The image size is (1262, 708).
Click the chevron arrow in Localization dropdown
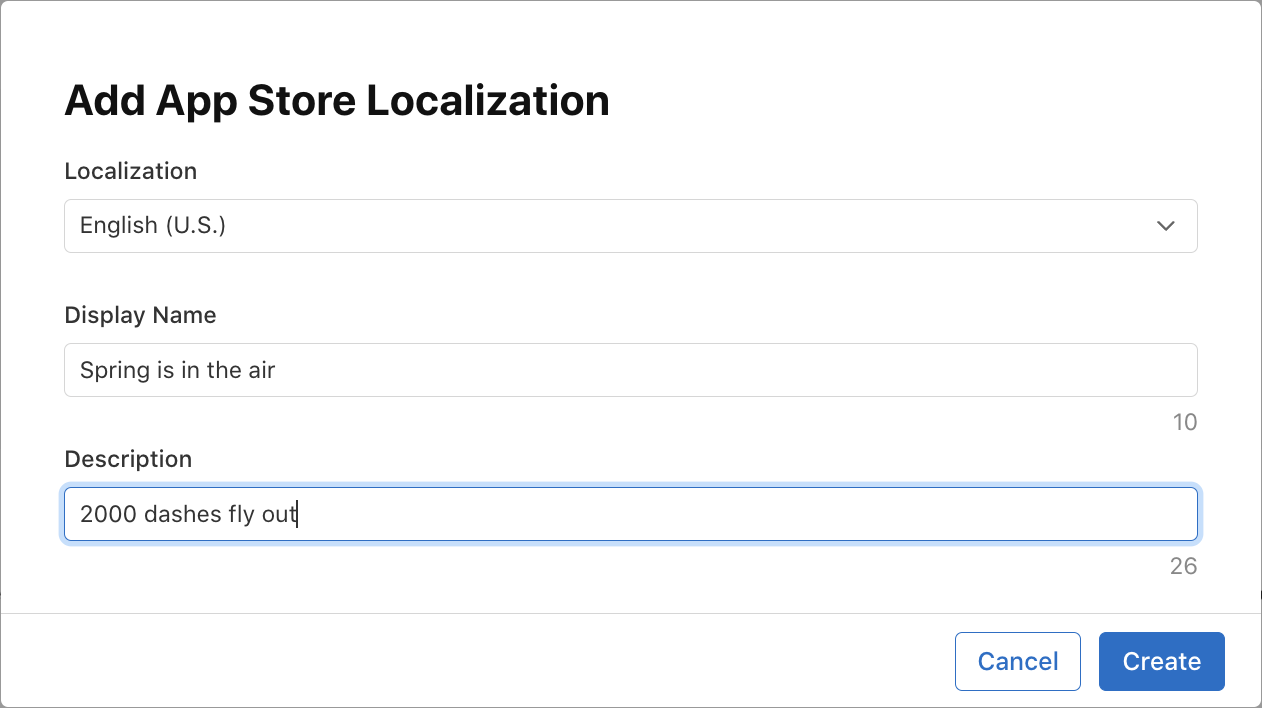pos(1165,226)
